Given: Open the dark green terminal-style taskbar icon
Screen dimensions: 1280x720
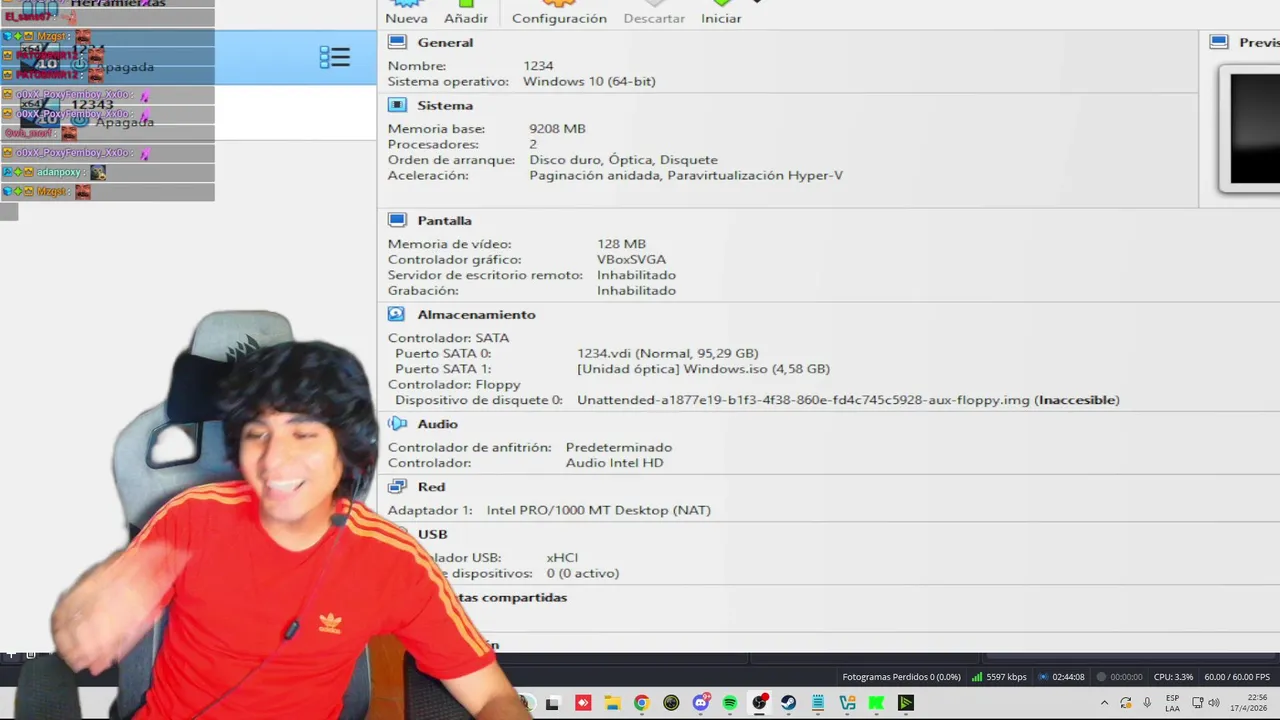Looking at the screenshot, I should click(x=906, y=703).
